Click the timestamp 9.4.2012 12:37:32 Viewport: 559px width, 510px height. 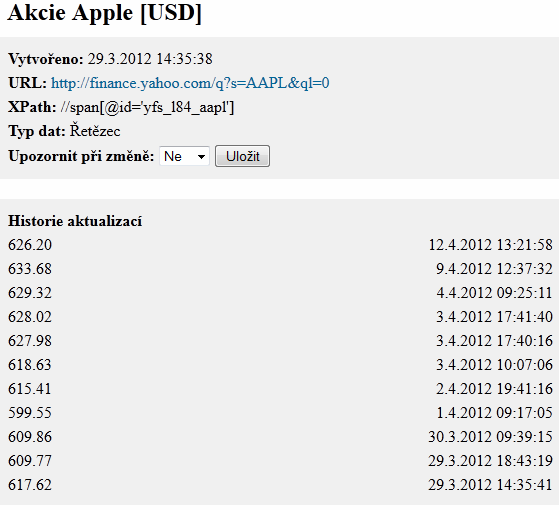point(494,269)
